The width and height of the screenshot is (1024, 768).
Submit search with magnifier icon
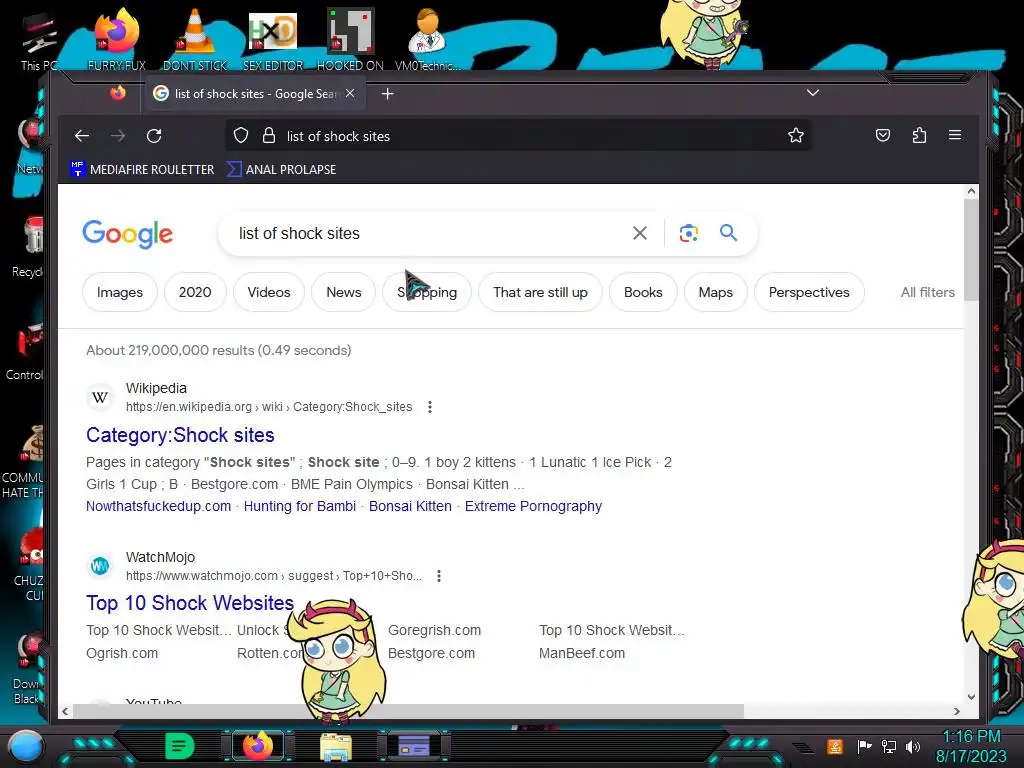pyautogui.click(x=728, y=232)
